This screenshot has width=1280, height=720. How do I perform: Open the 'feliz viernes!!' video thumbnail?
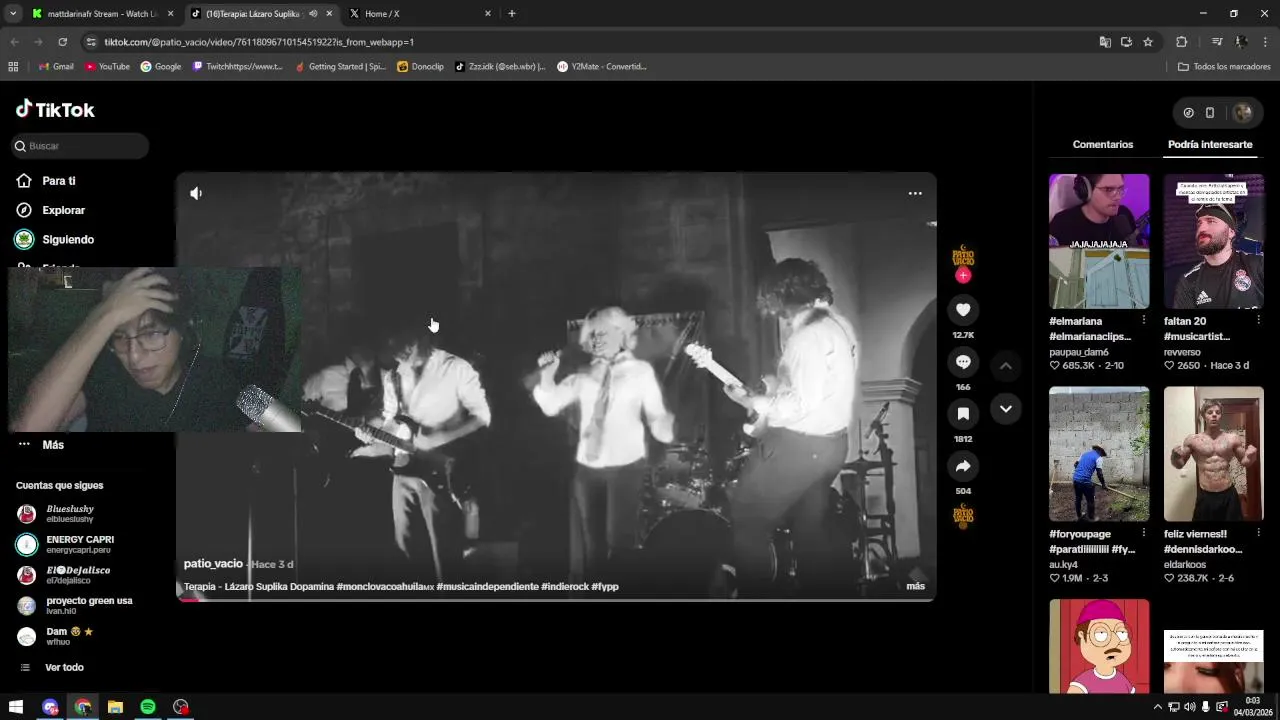1213,454
